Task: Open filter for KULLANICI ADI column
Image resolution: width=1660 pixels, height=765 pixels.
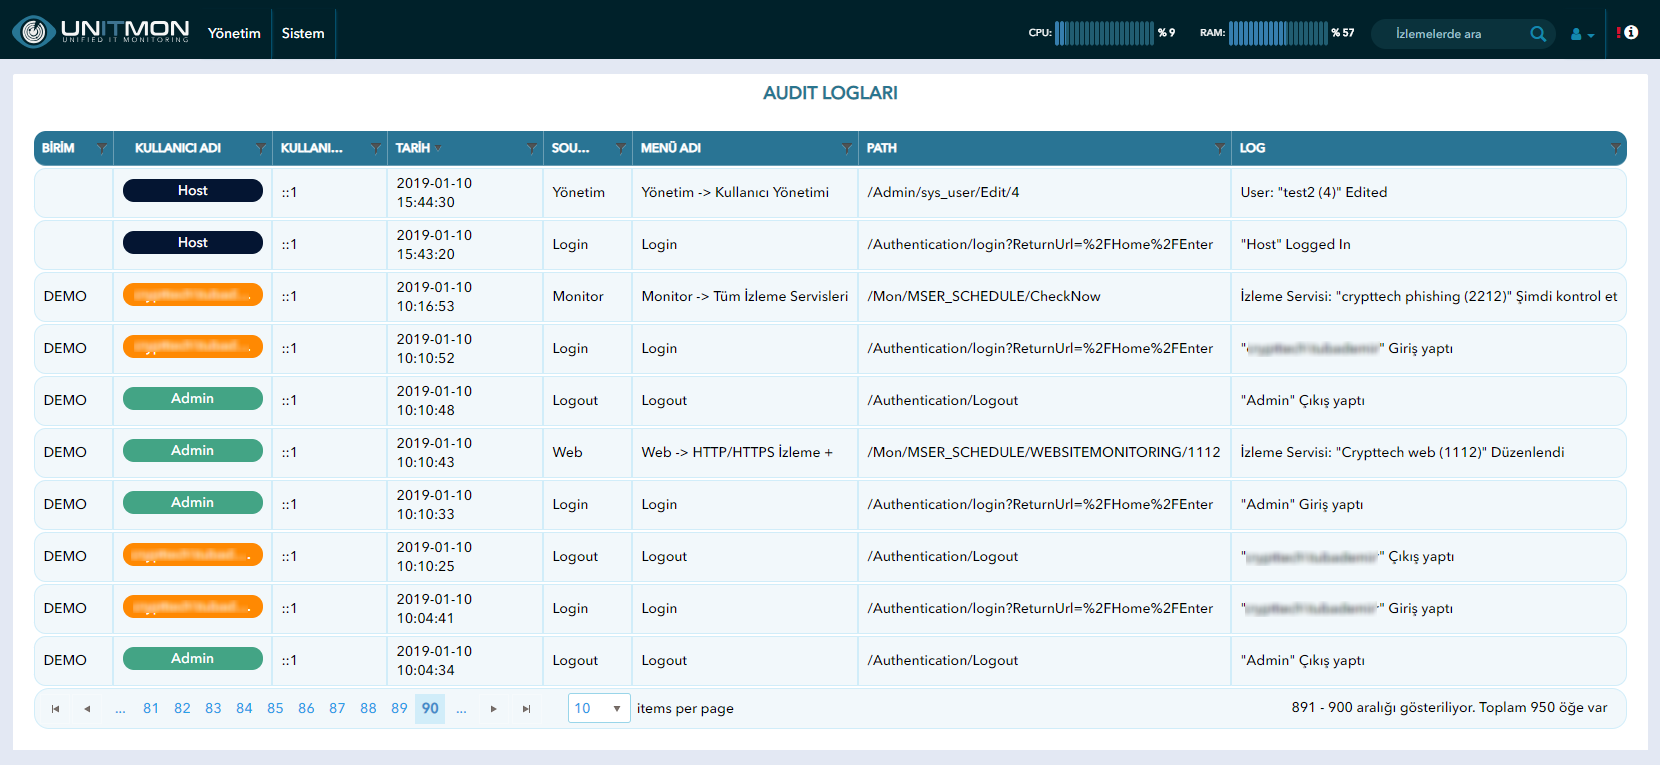Action: coord(261,148)
